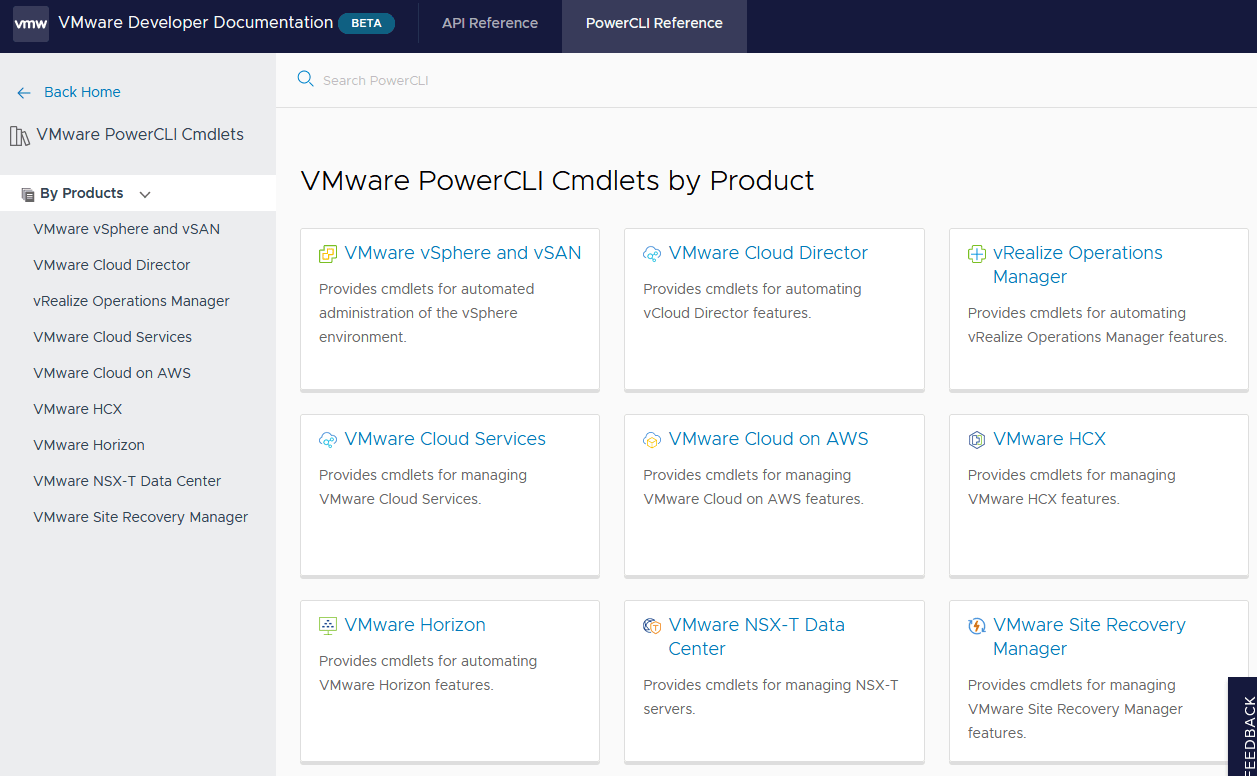Open VMware HCX card title
The height and width of the screenshot is (776, 1257).
[x=1049, y=439]
